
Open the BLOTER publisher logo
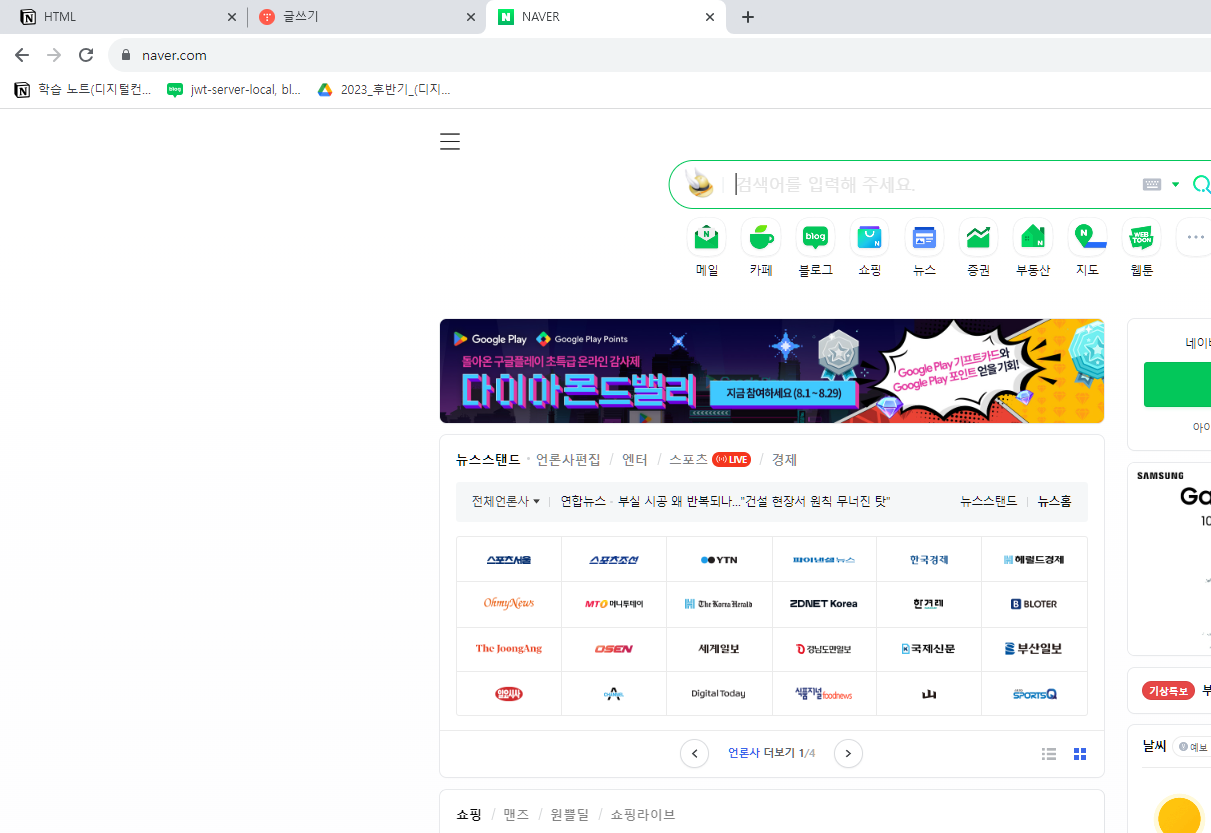[x=1034, y=604]
